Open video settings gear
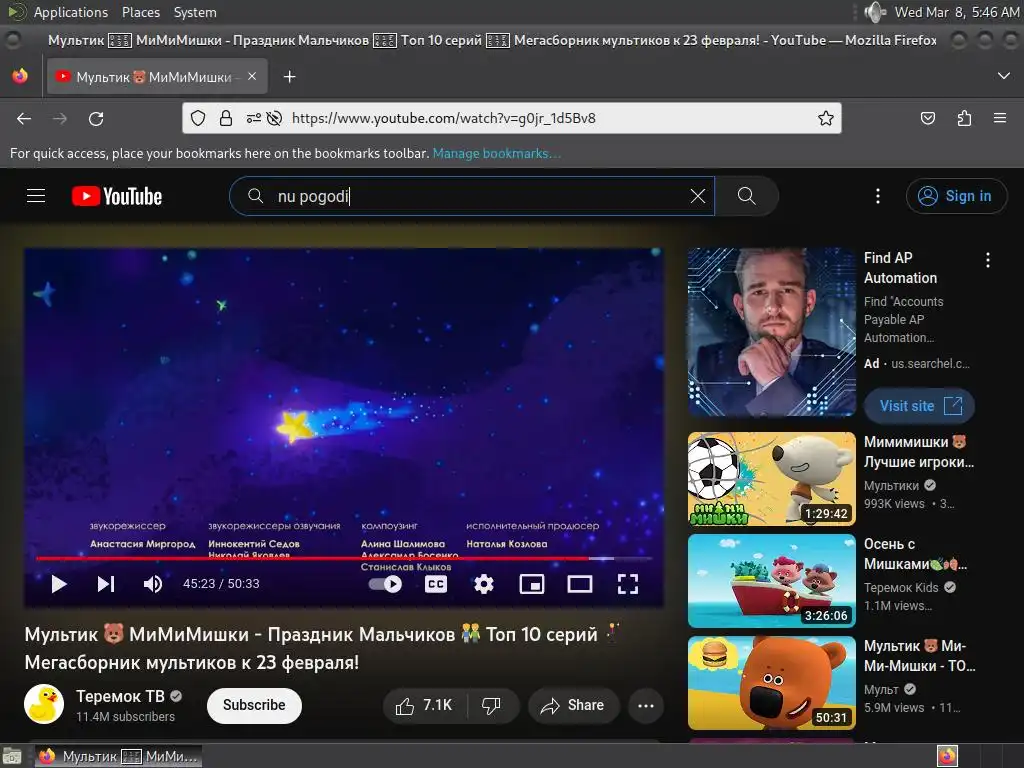1024x768 pixels. click(483, 584)
